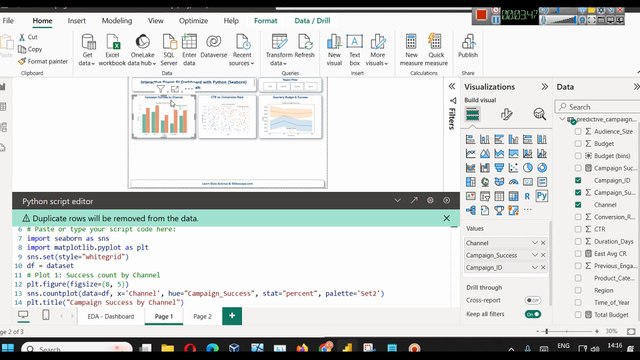Viewport: 640px width, 360px height.
Task: Pick the table visual
Action: pyautogui.click(x=499, y=196)
